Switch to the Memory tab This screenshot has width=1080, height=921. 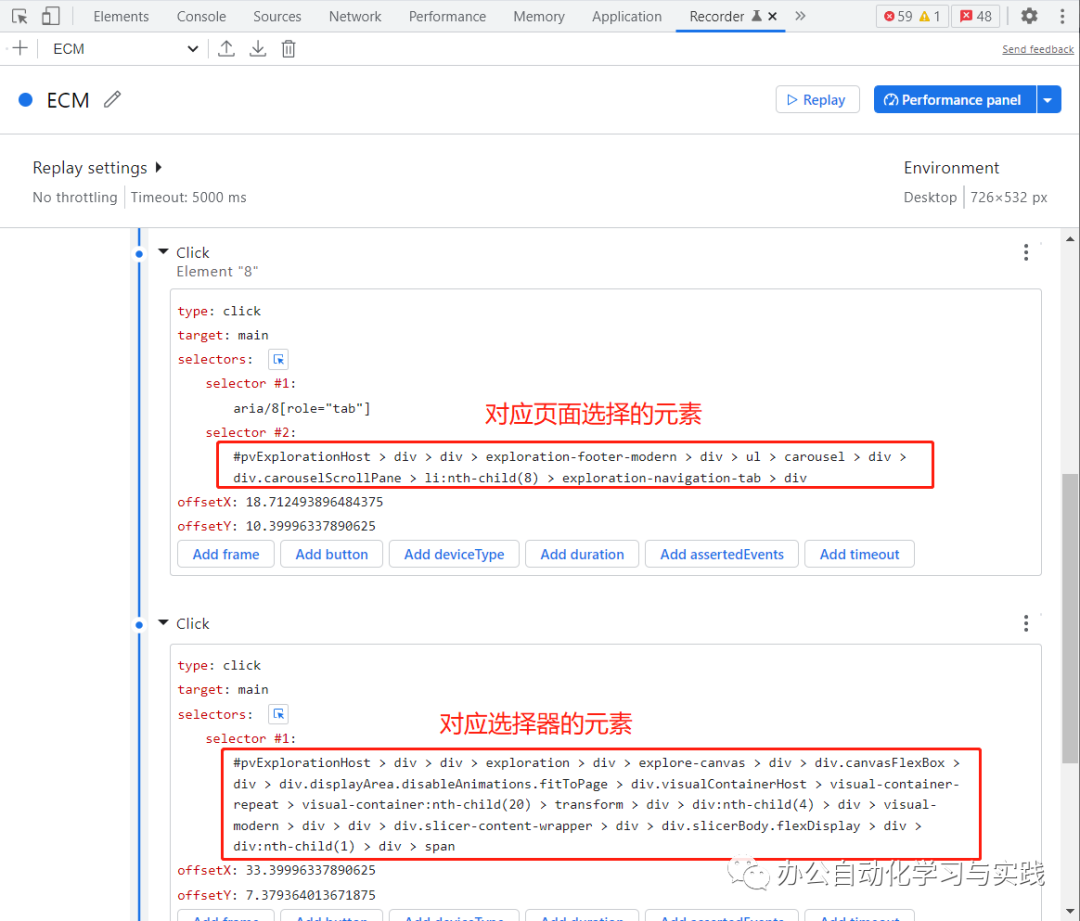(x=539, y=17)
